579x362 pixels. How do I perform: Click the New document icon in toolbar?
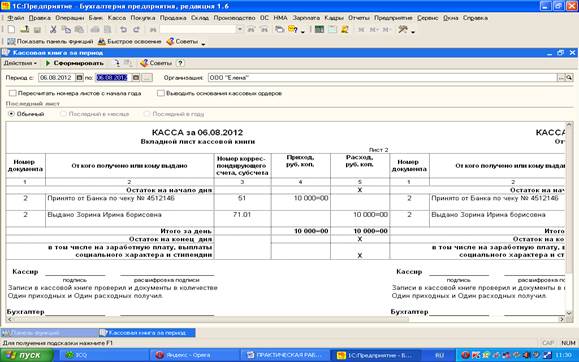[11, 30]
